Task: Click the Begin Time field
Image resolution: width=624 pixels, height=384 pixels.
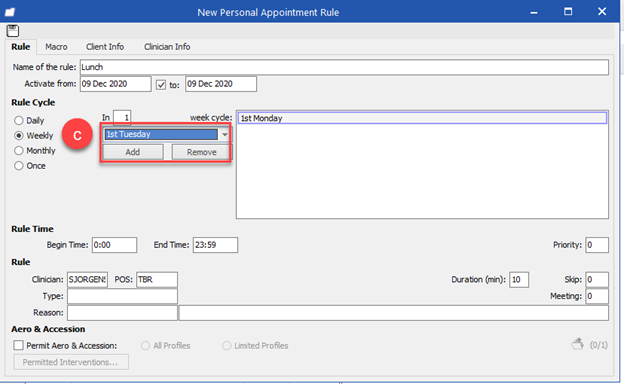Action: pyautogui.click(x=114, y=245)
